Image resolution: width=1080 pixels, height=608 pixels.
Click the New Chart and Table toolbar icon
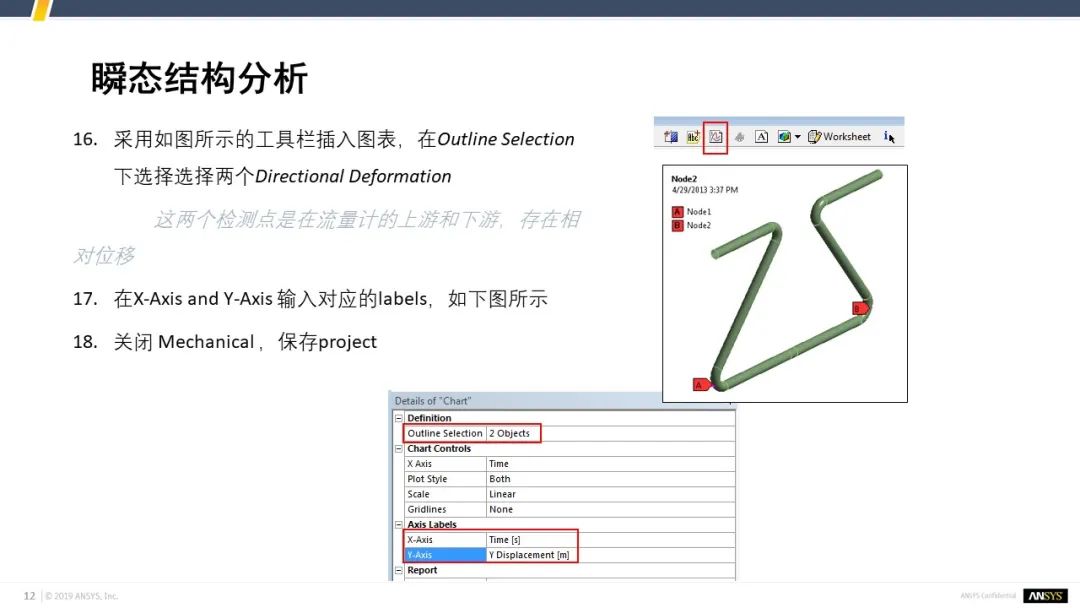716,137
